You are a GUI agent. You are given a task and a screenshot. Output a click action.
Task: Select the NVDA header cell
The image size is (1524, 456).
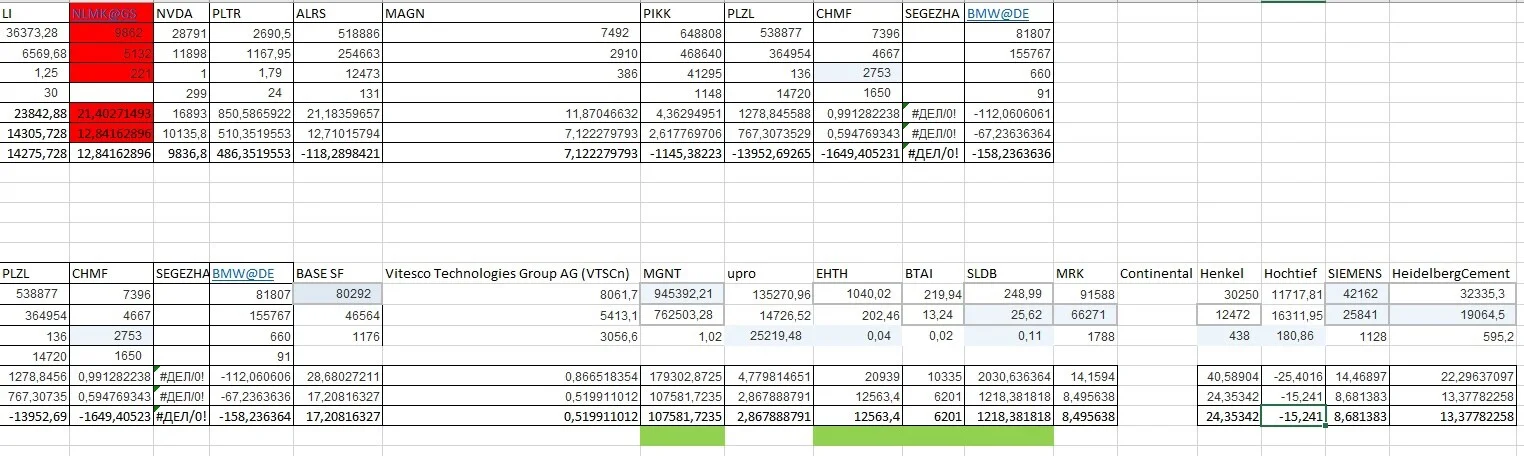point(182,14)
